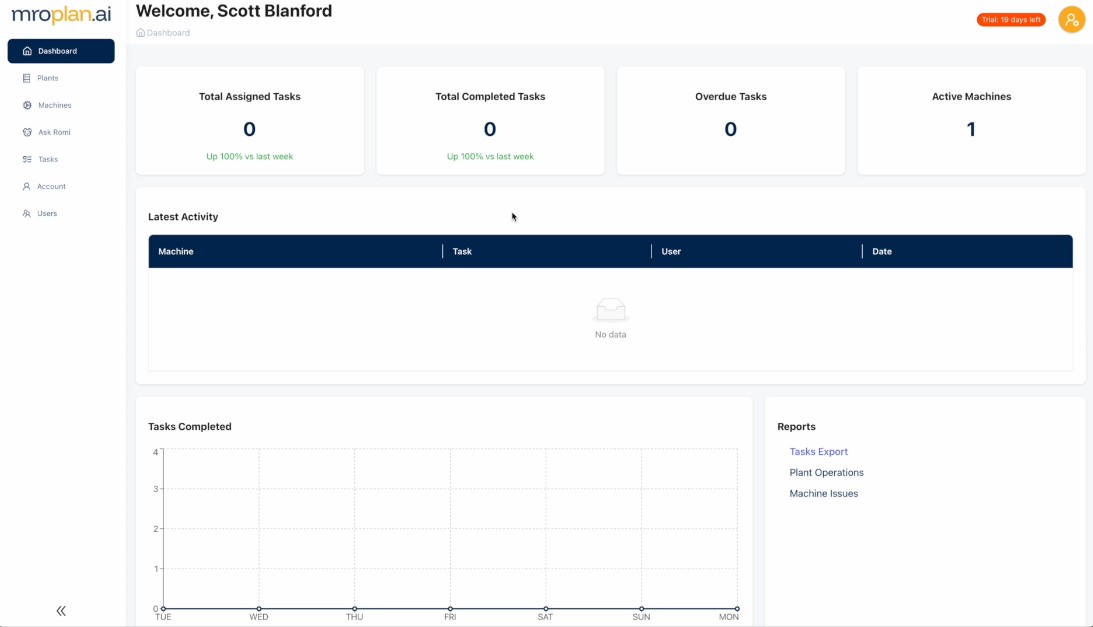Click the Machines gear icon in sidebar
The width and height of the screenshot is (1093, 627).
[27, 105]
